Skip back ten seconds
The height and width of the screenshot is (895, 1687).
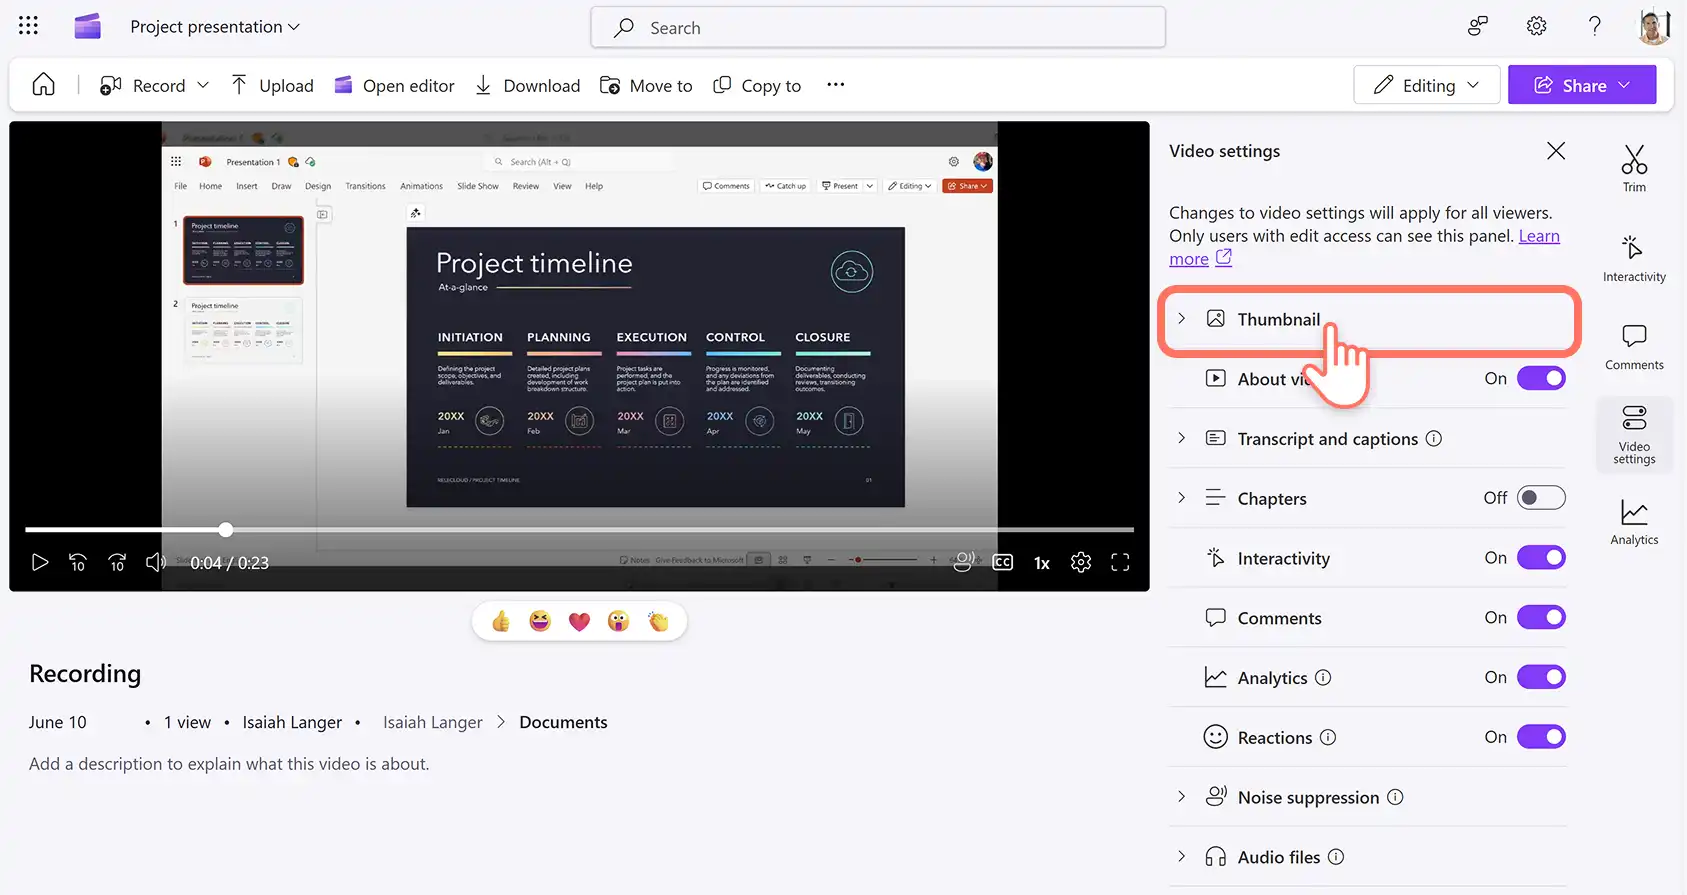coord(77,563)
